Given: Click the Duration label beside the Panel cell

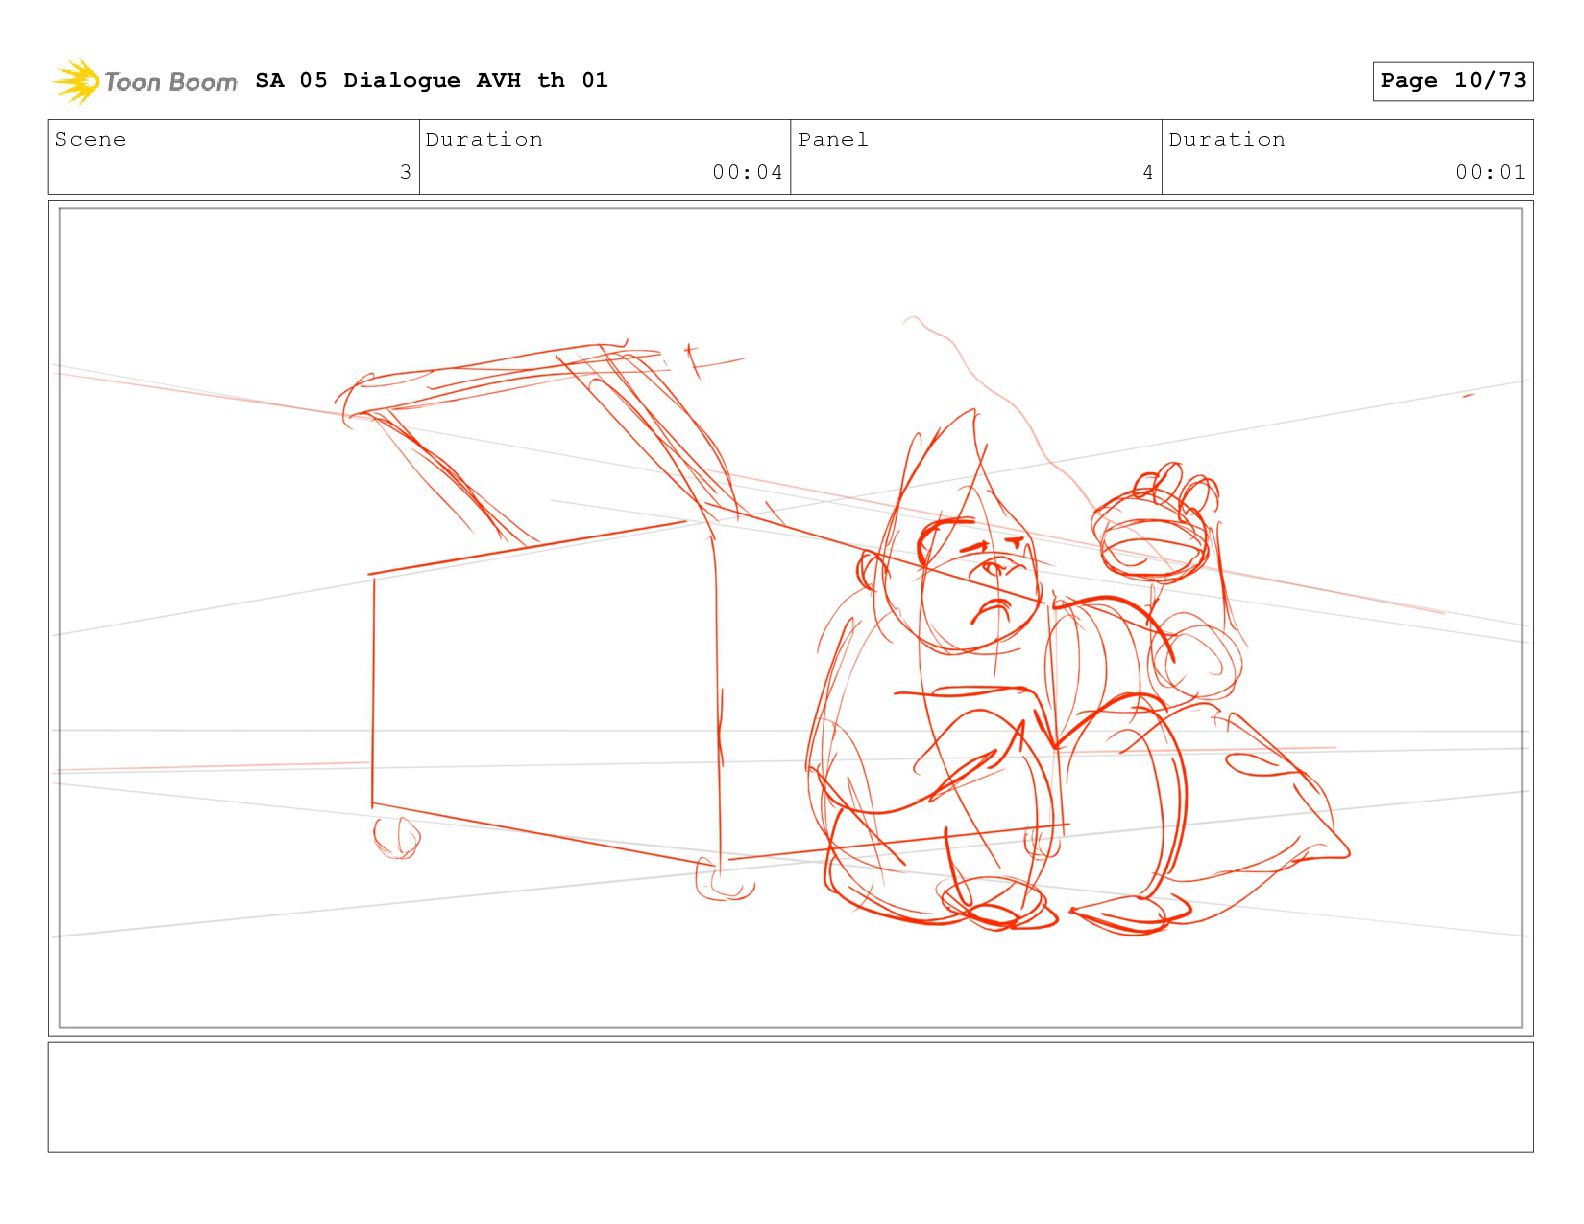Looking at the screenshot, I should click(x=1227, y=140).
